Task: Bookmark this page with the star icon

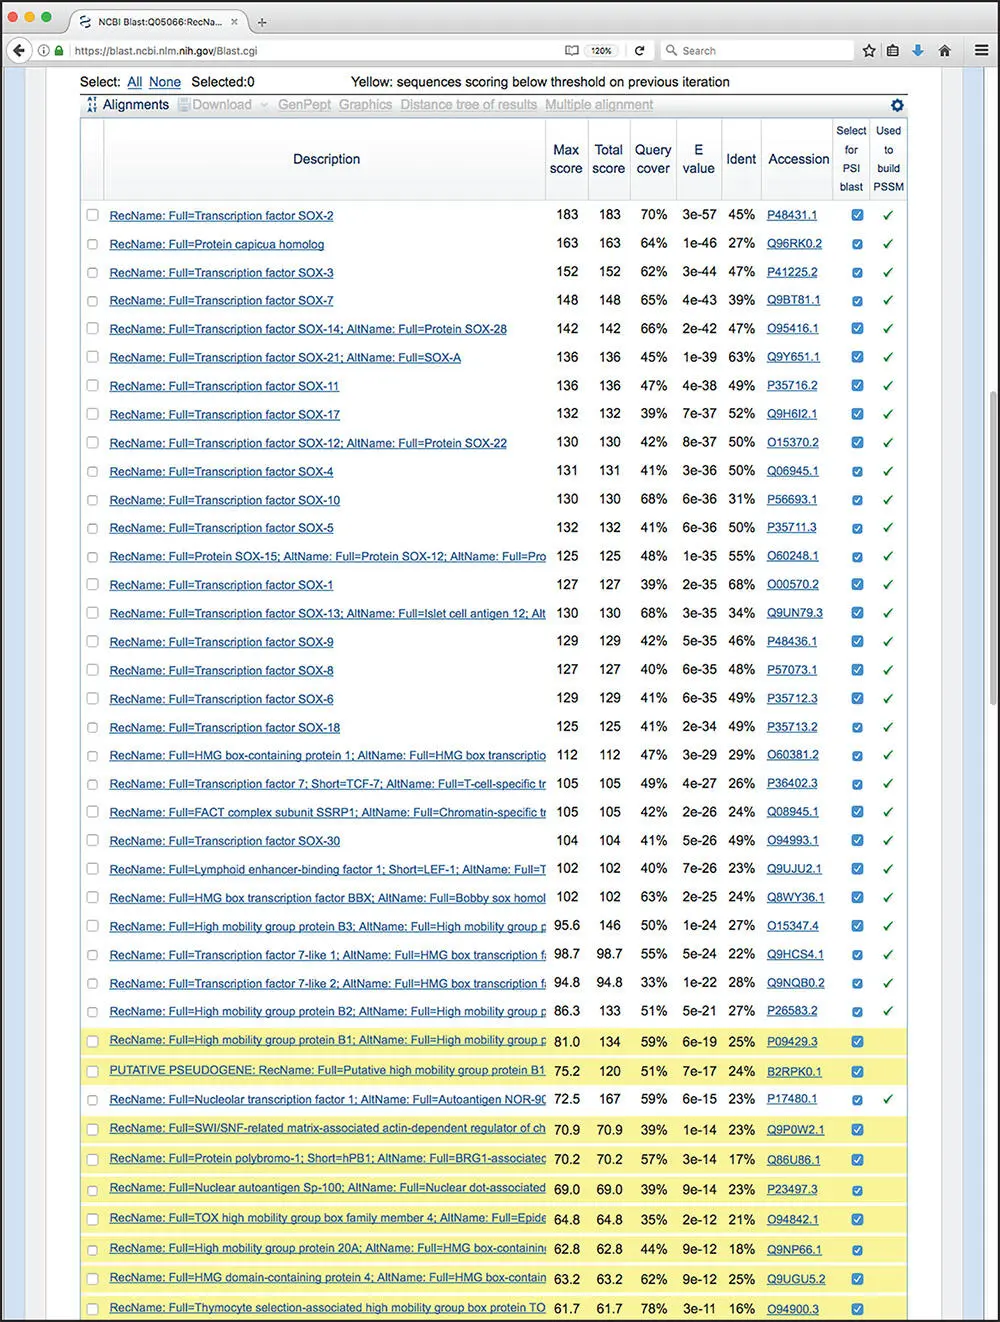Action: click(x=869, y=50)
